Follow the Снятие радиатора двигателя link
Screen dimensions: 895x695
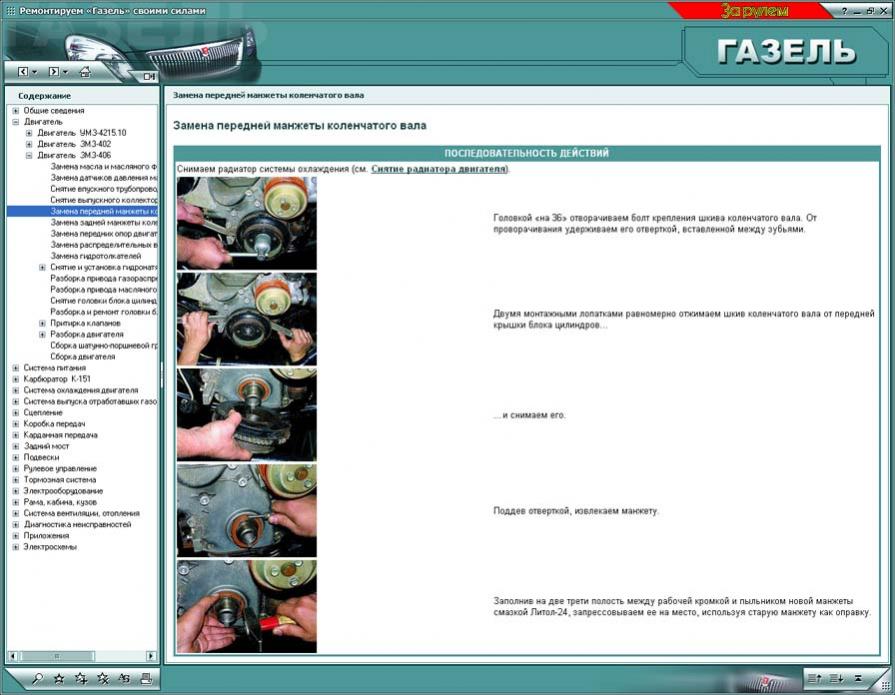pos(438,169)
